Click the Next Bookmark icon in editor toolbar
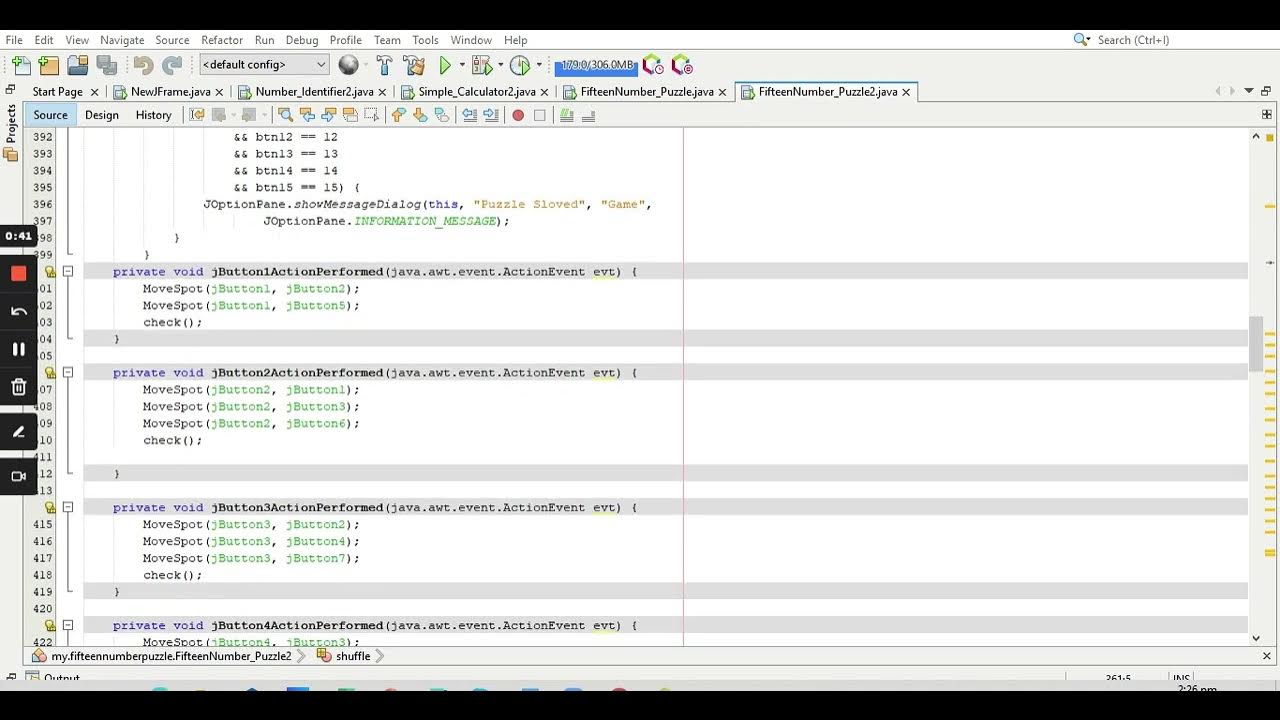The width and height of the screenshot is (1280, 720). (x=420, y=115)
